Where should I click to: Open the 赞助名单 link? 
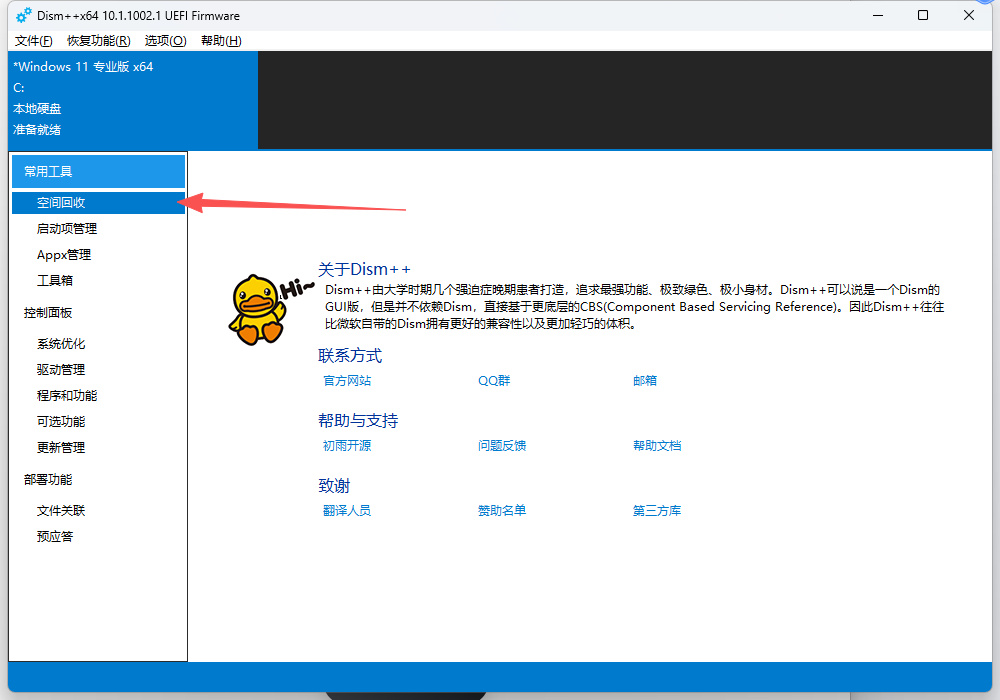[x=502, y=511]
